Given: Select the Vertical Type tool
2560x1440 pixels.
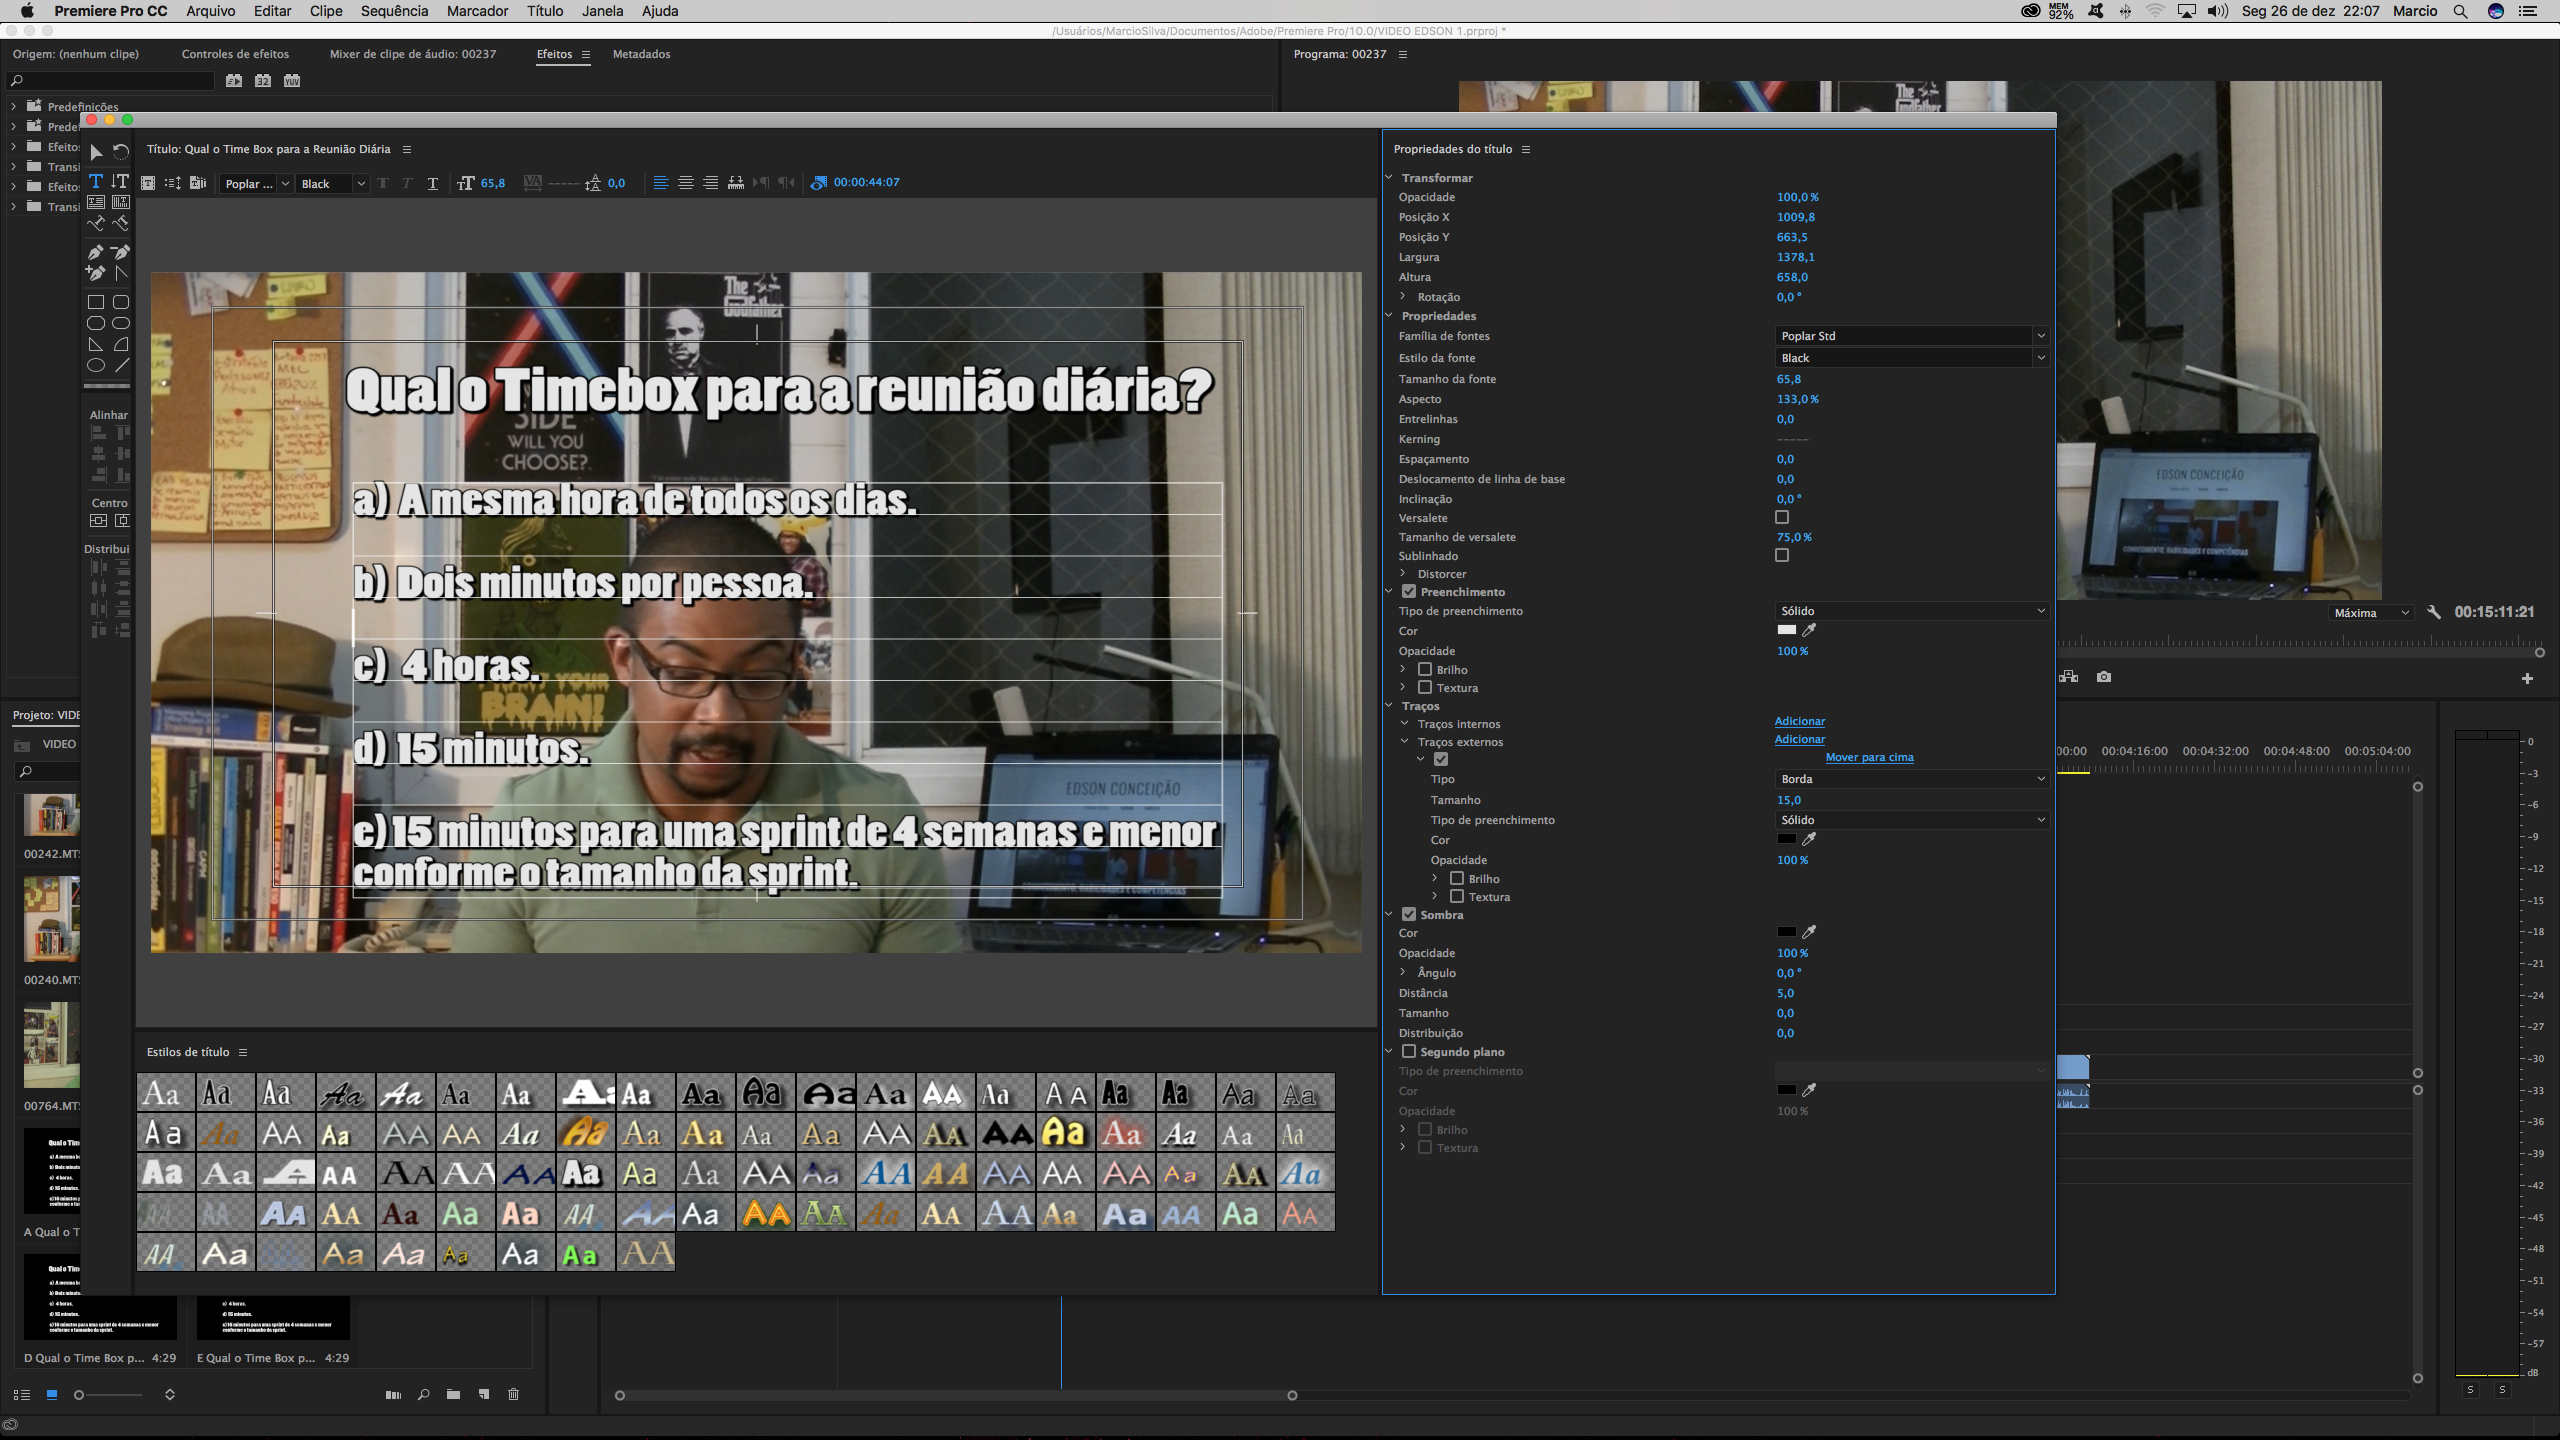Looking at the screenshot, I should click(121, 181).
